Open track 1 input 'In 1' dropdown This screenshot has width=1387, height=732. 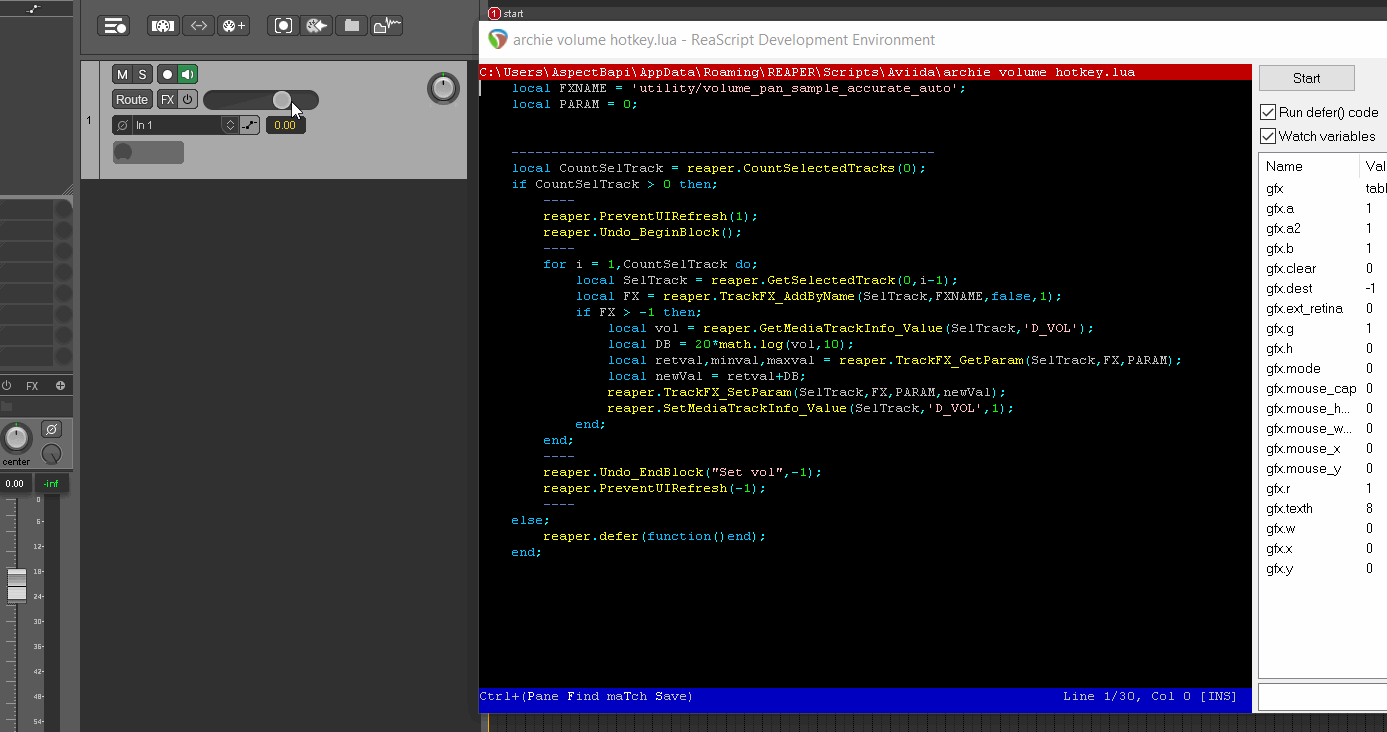[176, 125]
